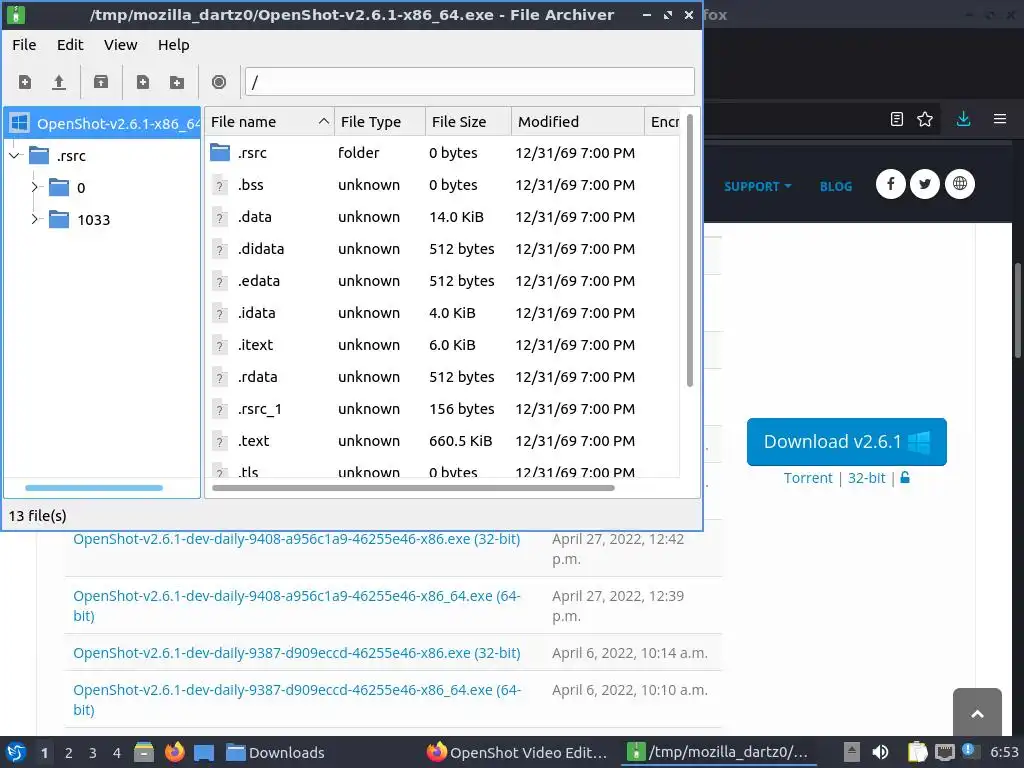Click the Extract archive toolbar icon
The width and height of the screenshot is (1024, 768).
(101, 82)
